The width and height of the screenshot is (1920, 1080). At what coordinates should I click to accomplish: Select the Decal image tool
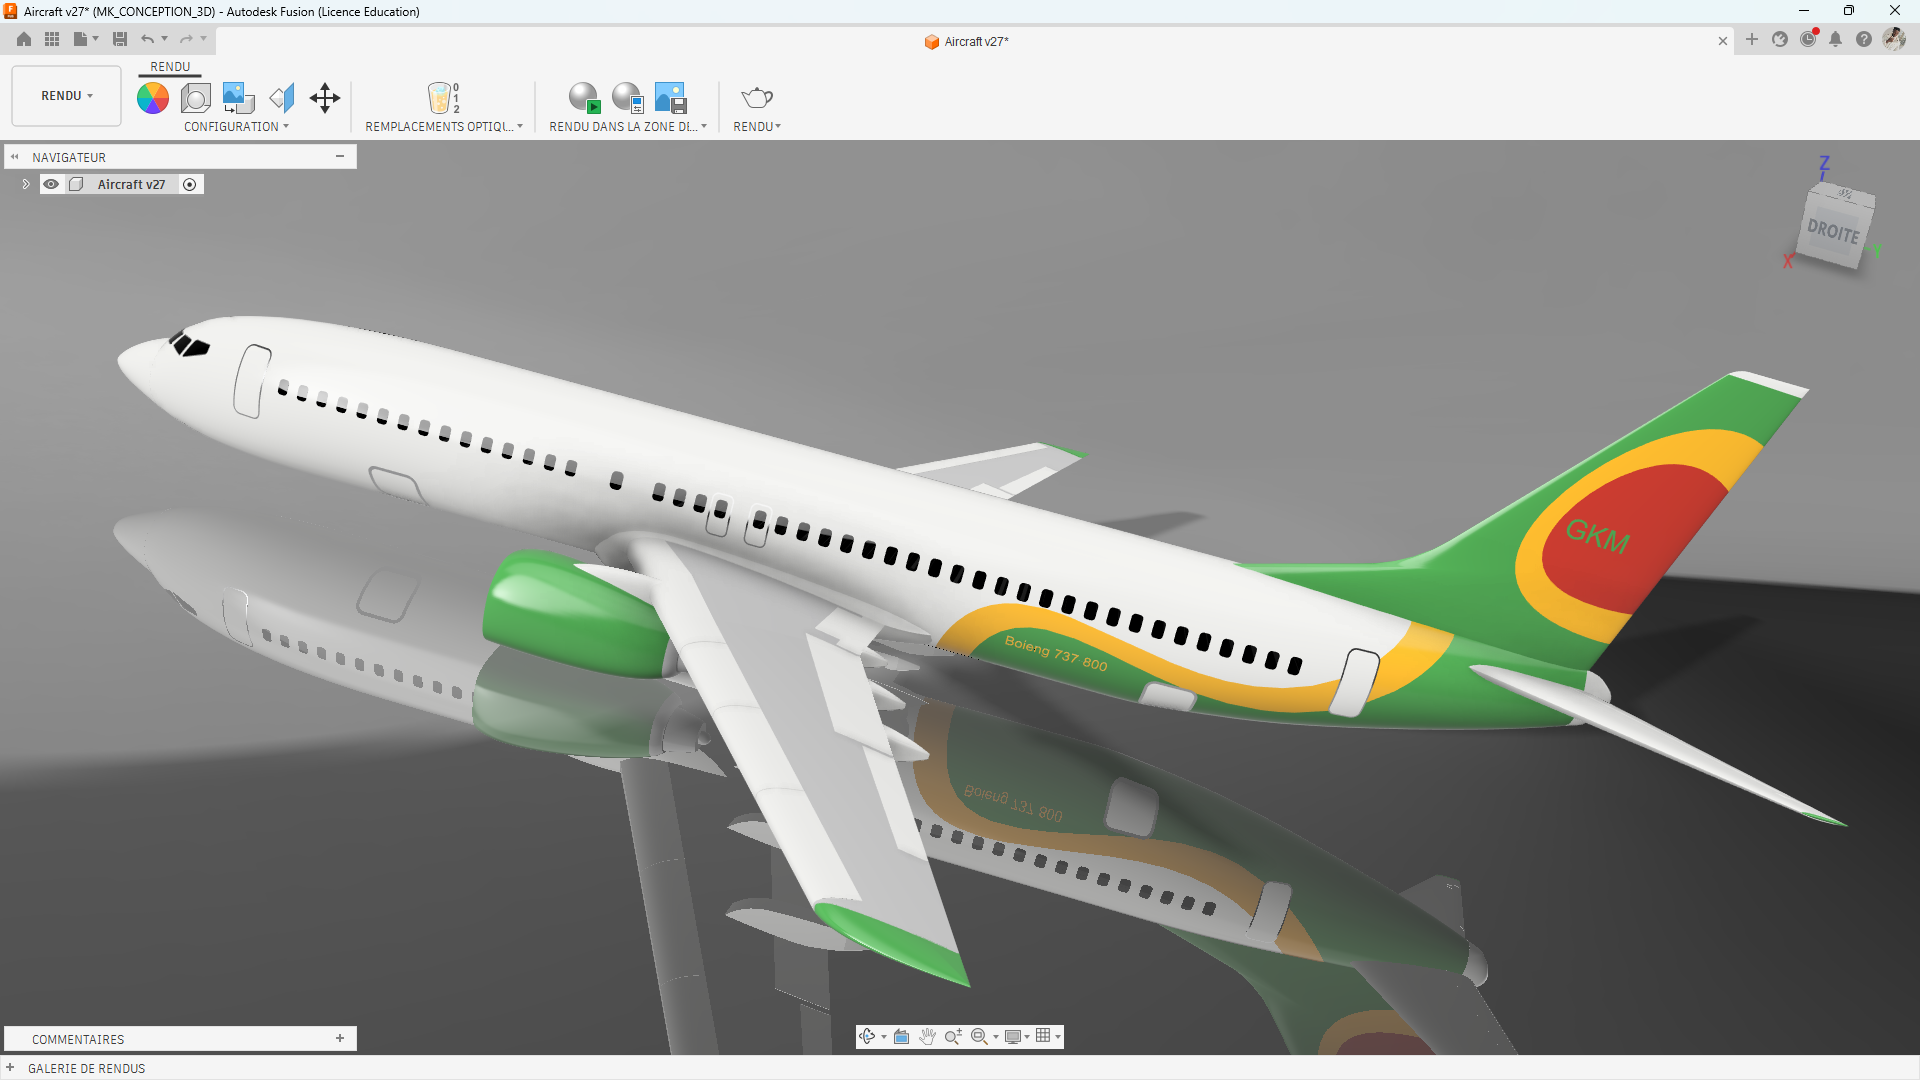pyautogui.click(x=238, y=98)
